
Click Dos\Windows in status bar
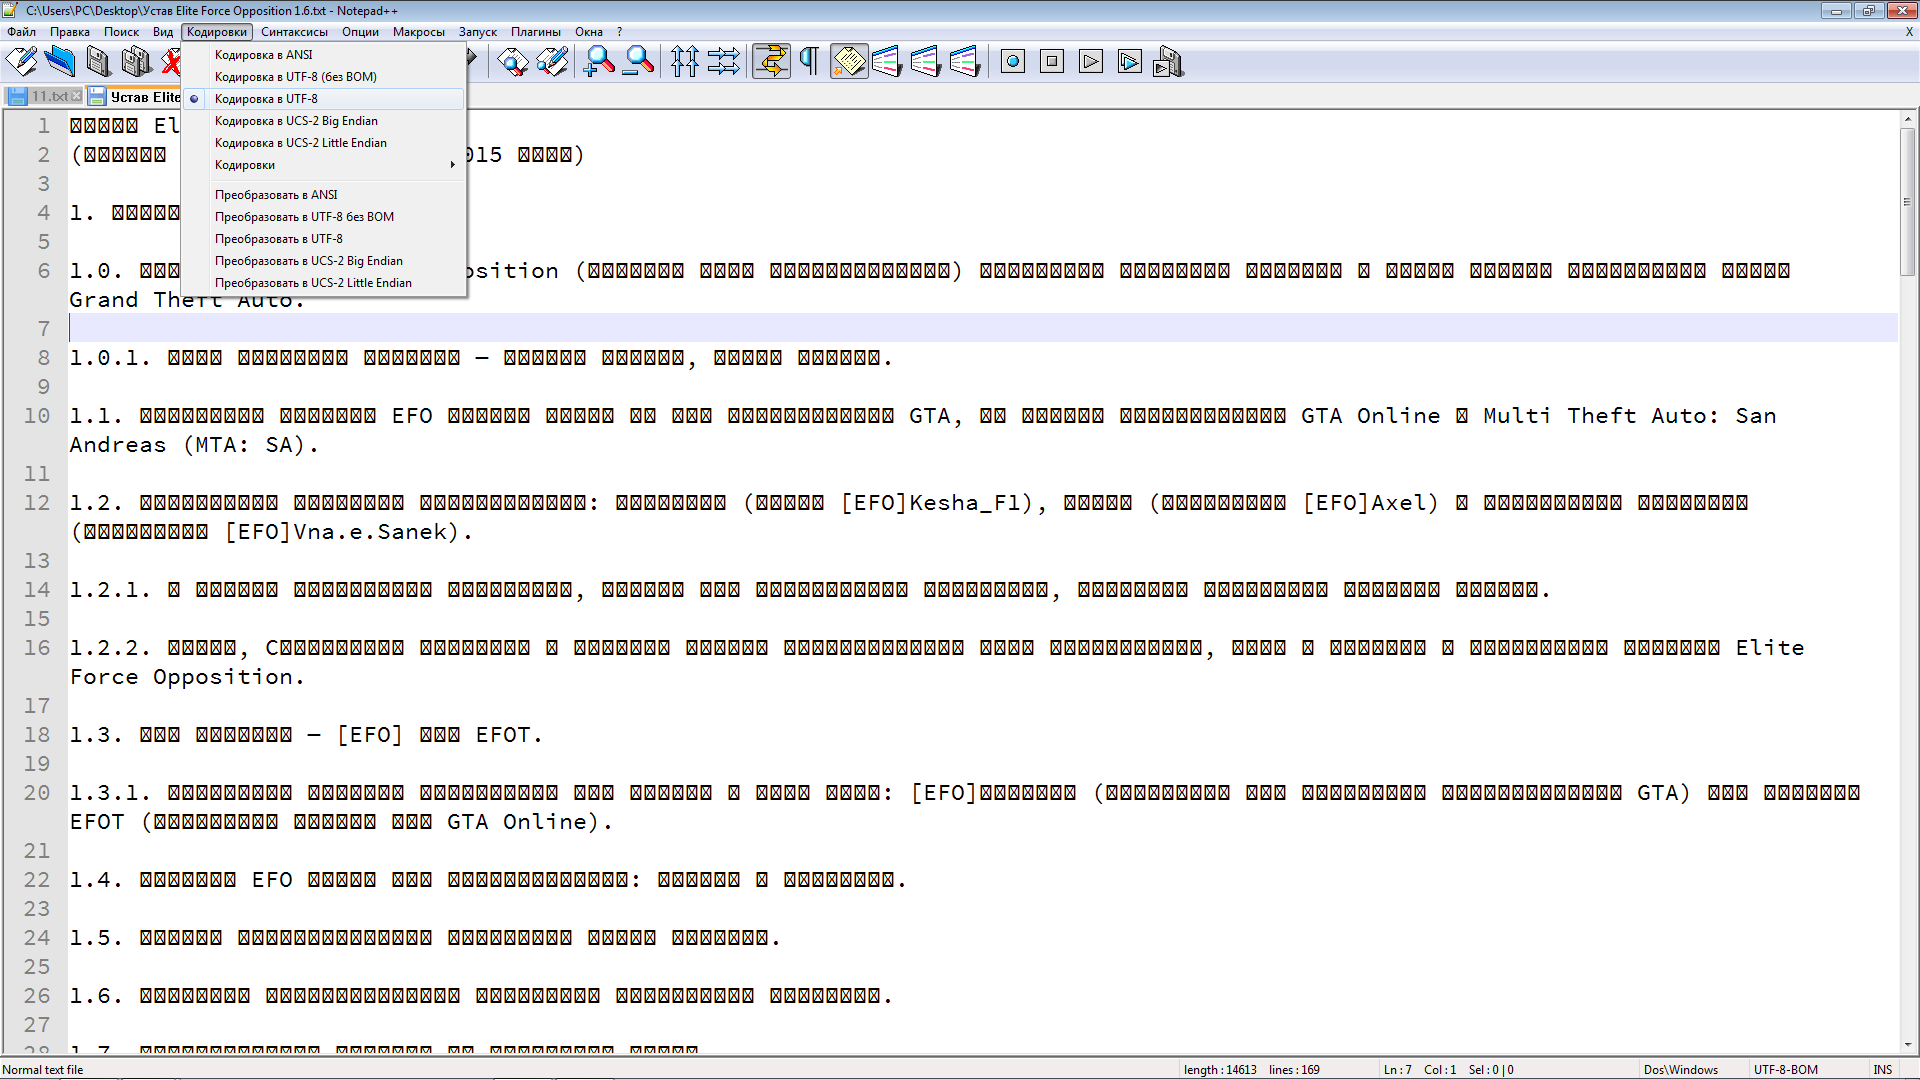(1681, 1070)
